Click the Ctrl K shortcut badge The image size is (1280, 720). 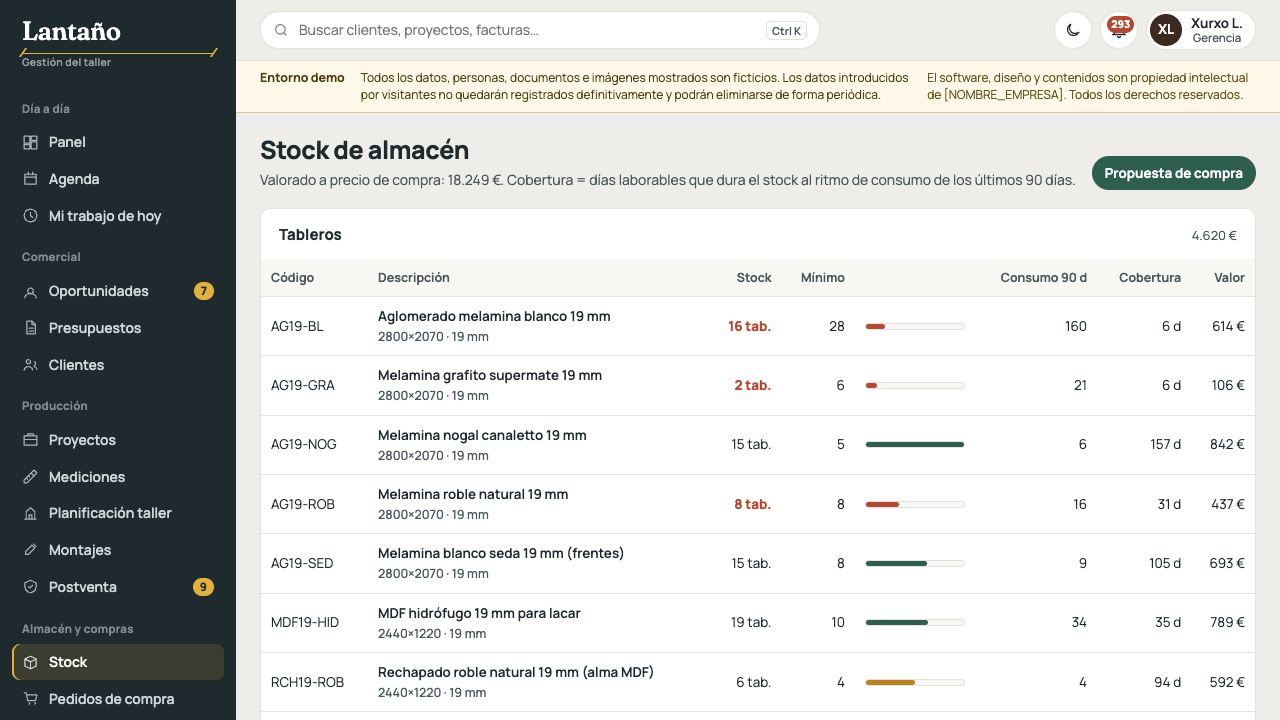point(786,31)
